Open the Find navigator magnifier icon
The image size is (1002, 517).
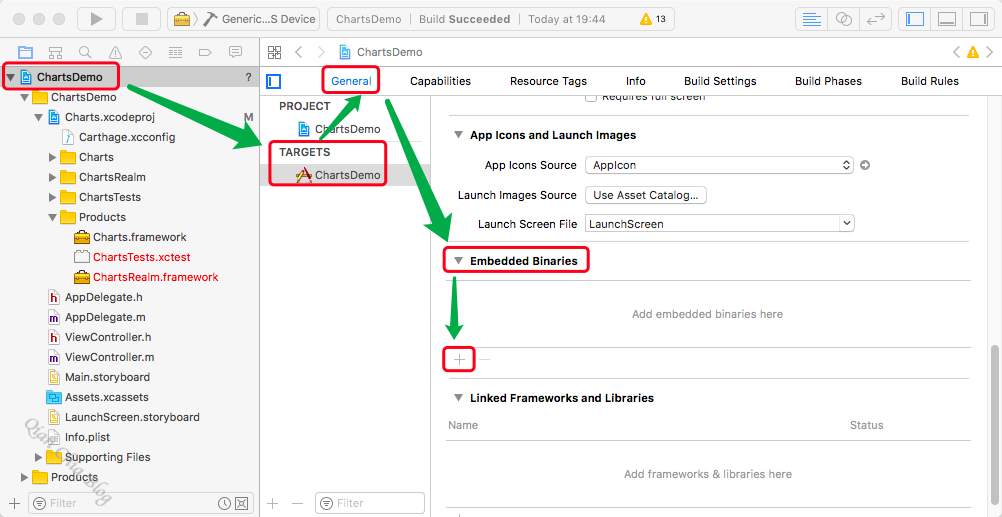(85, 52)
